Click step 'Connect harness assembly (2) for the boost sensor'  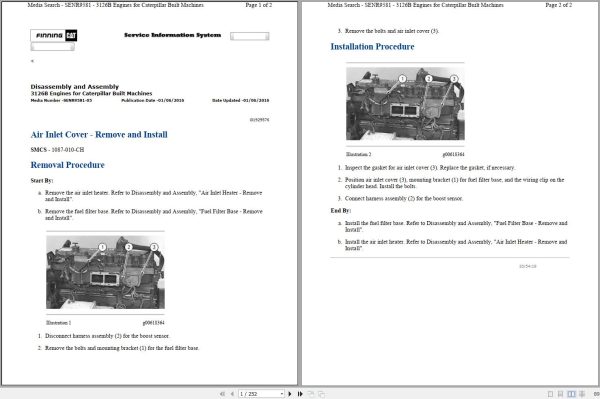(404, 198)
